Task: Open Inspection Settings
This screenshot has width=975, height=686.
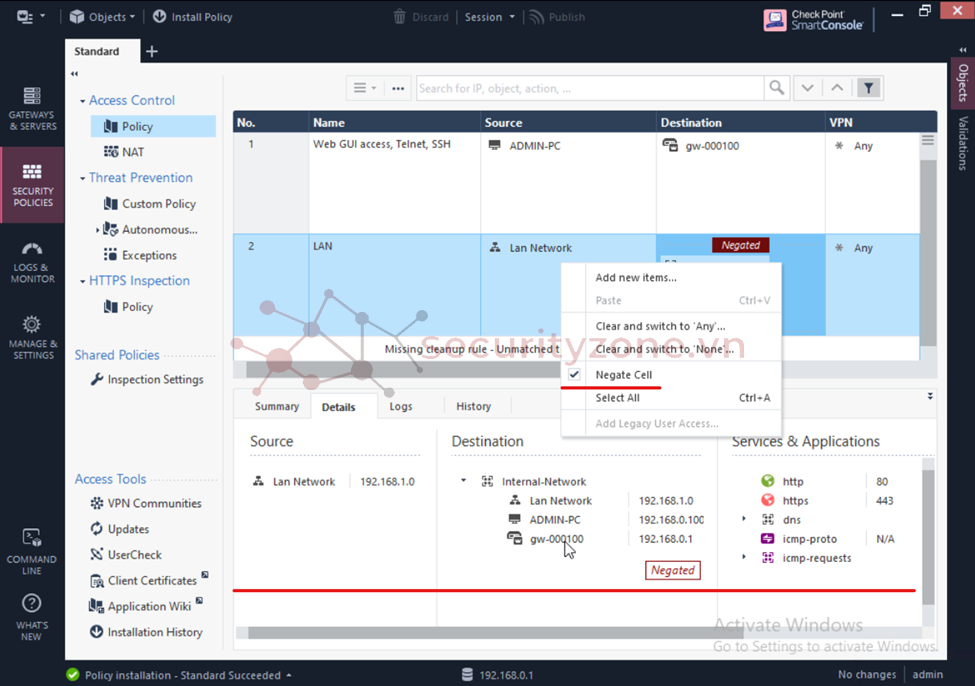Action: [147, 379]
